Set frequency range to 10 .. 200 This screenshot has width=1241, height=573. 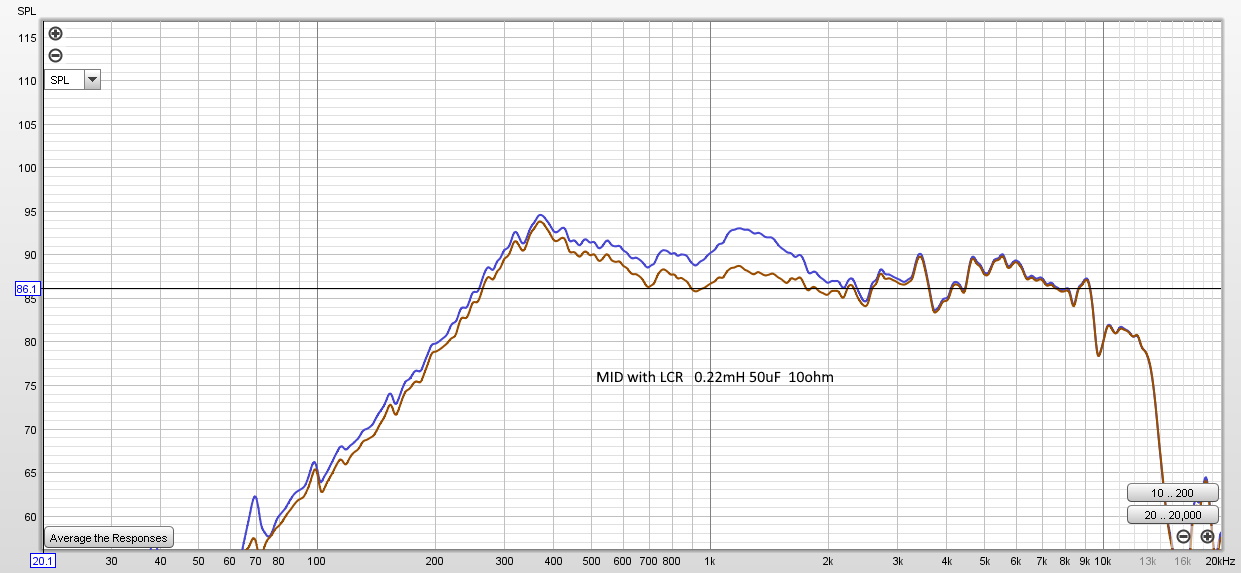pos(1172,493)
